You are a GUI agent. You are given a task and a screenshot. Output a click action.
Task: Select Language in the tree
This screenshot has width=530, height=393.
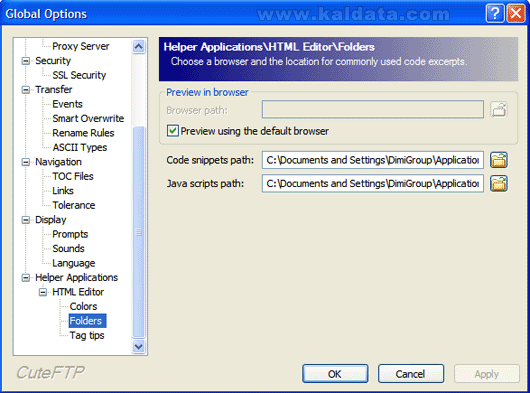[74, 263]
